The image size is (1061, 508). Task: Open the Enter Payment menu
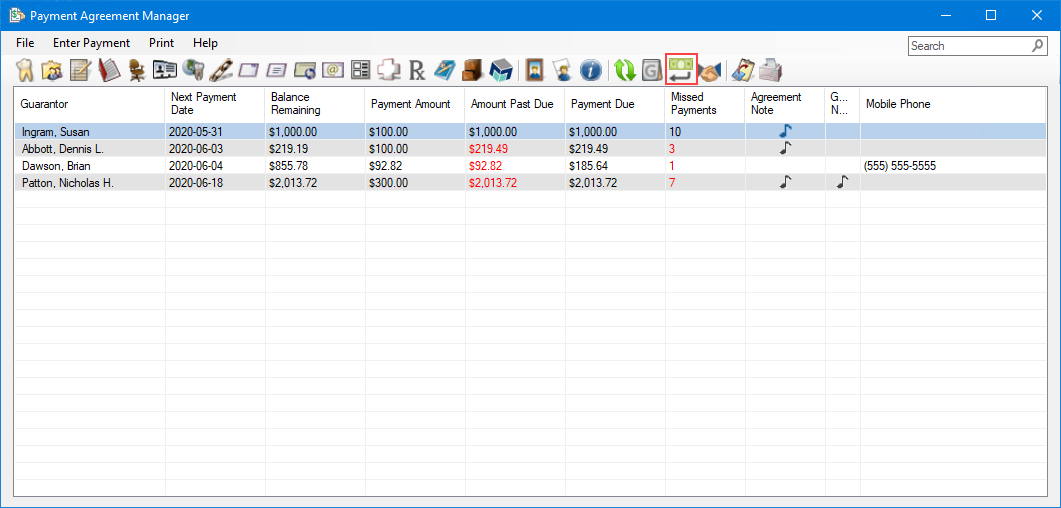tap(91, 43)
